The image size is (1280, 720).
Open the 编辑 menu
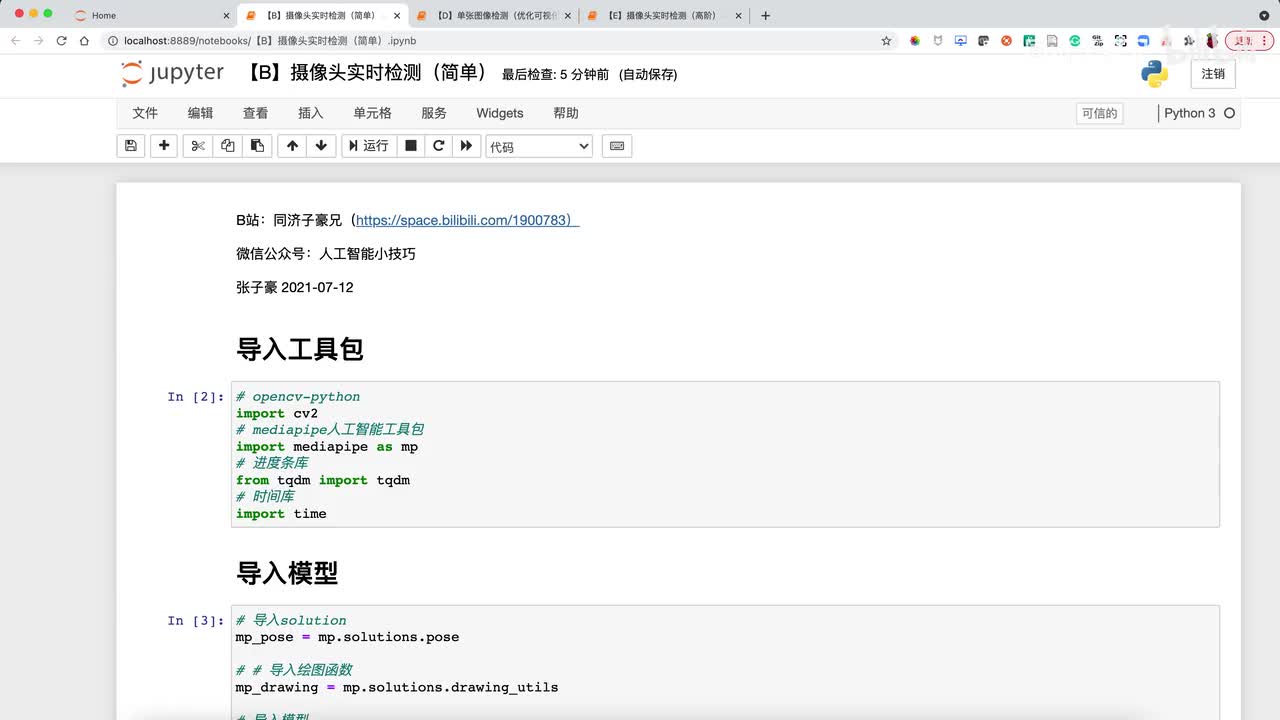tap(201, 113)
